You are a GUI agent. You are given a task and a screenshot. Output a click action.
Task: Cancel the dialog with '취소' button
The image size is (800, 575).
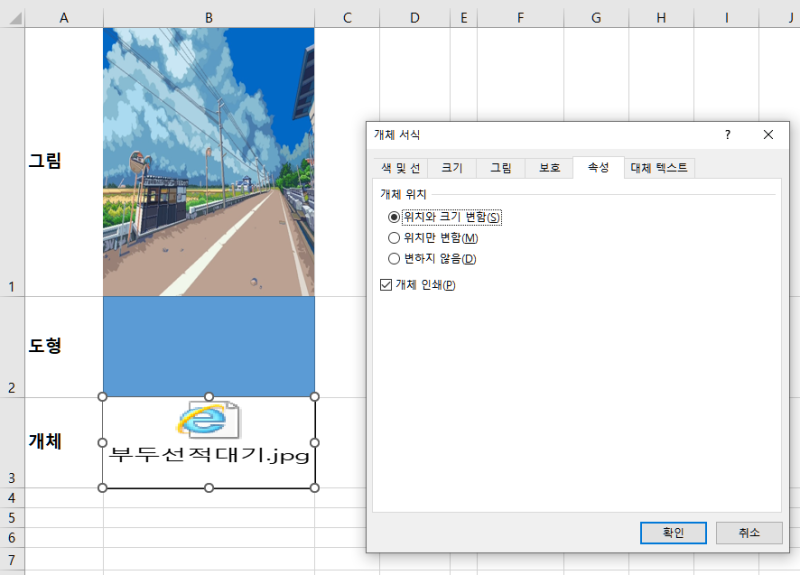(749, 533)
